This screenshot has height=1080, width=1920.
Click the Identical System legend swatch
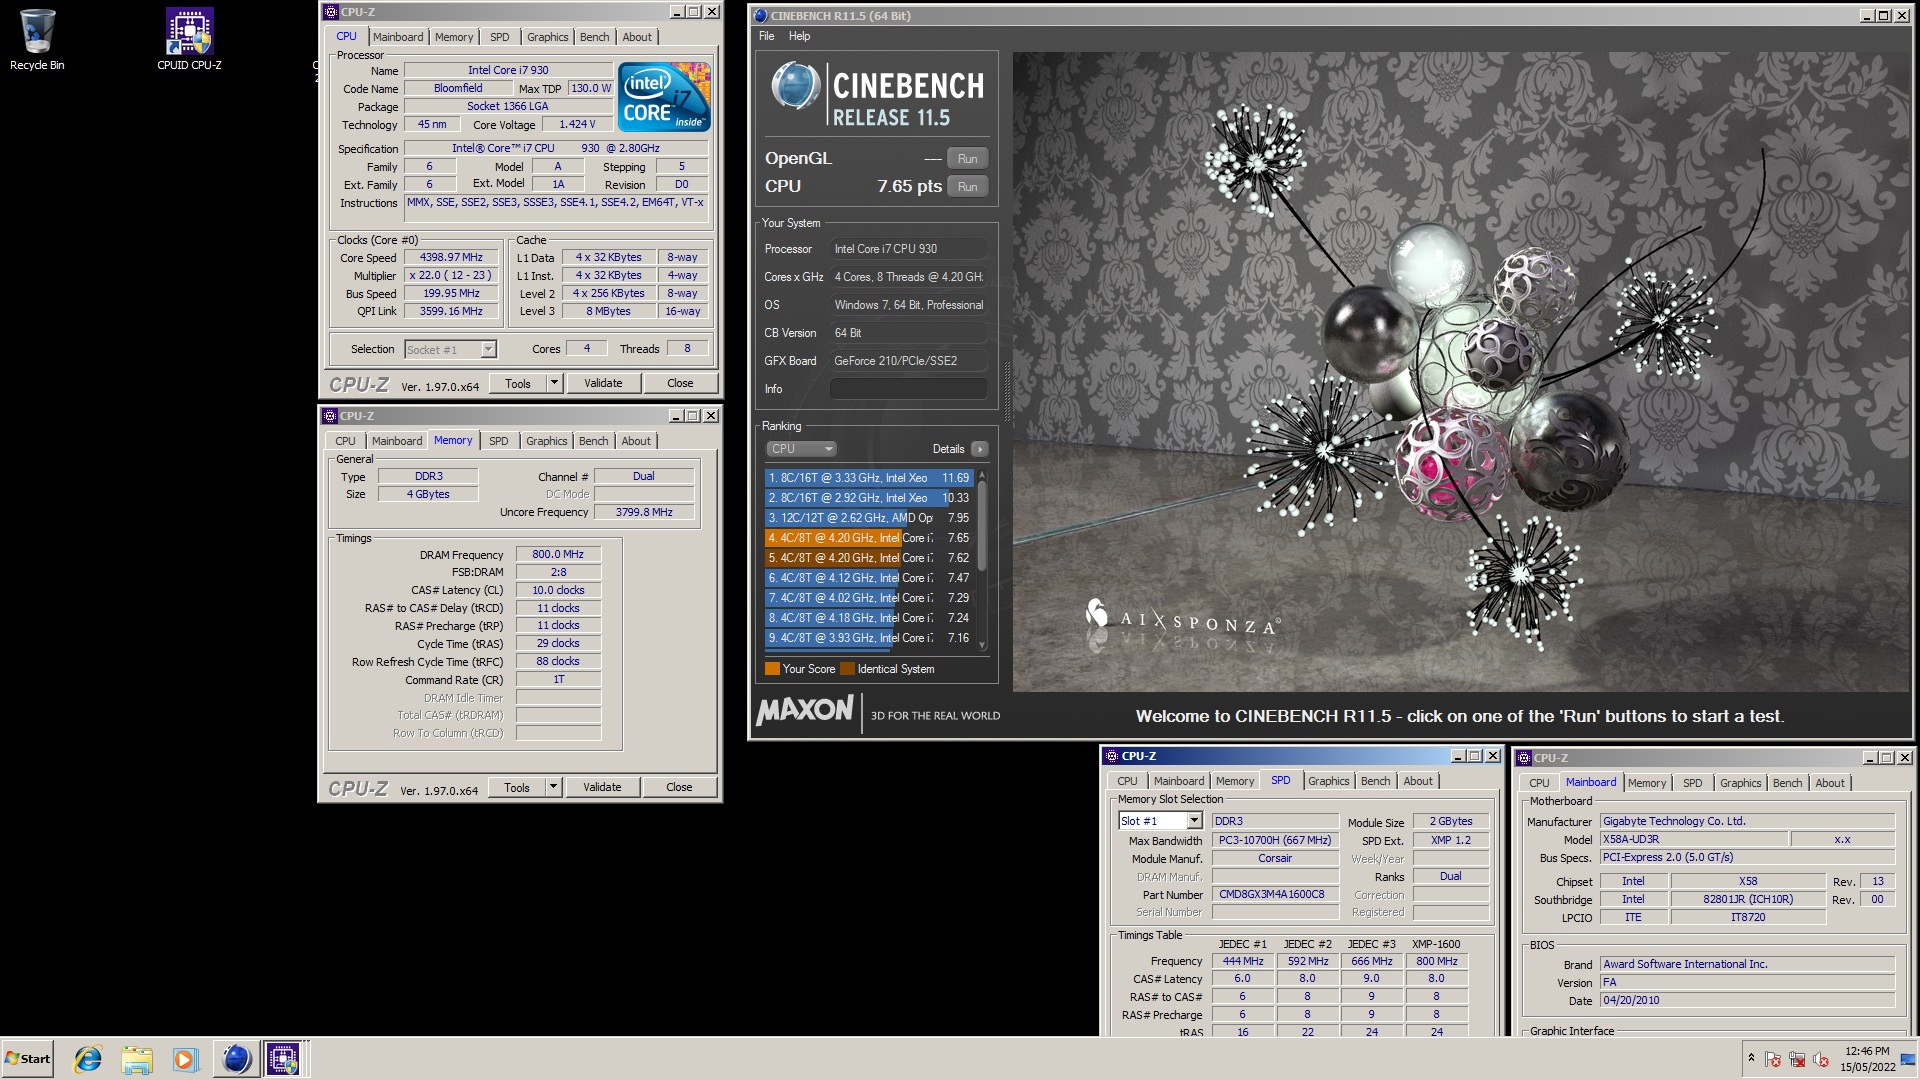(x=848, y=669)
